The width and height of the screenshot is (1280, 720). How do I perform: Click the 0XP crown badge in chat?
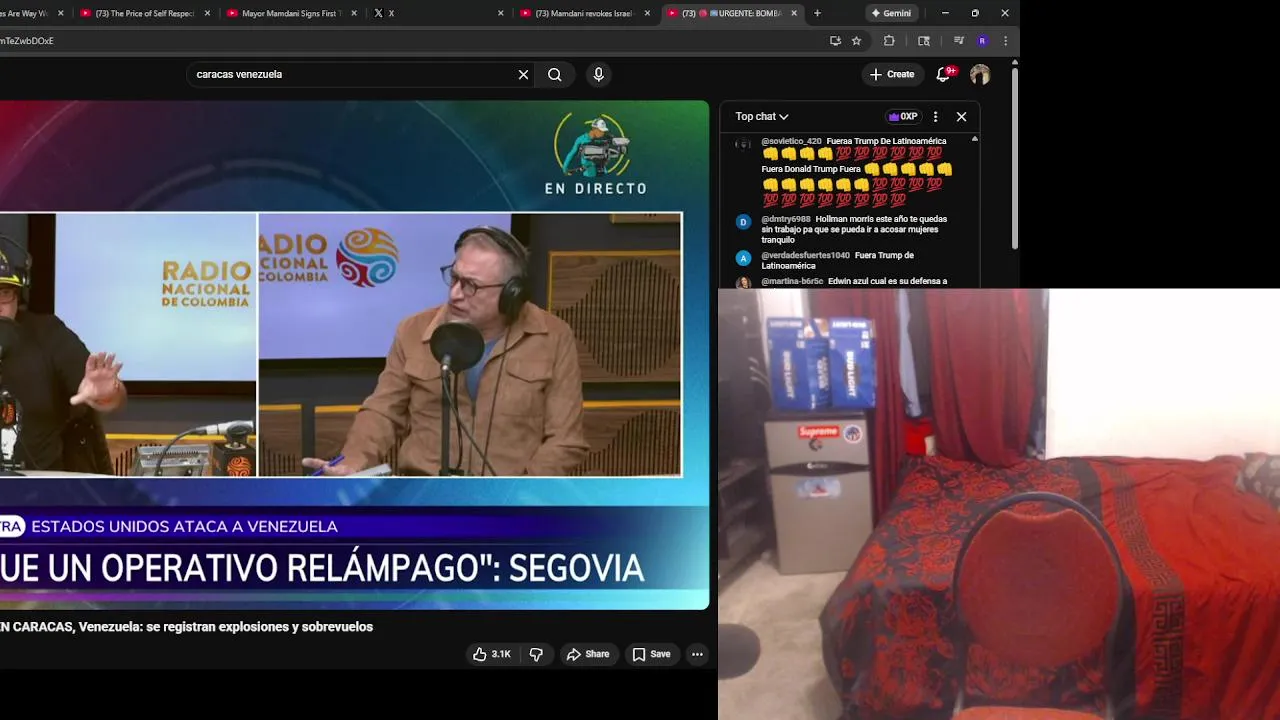[903, 116]
